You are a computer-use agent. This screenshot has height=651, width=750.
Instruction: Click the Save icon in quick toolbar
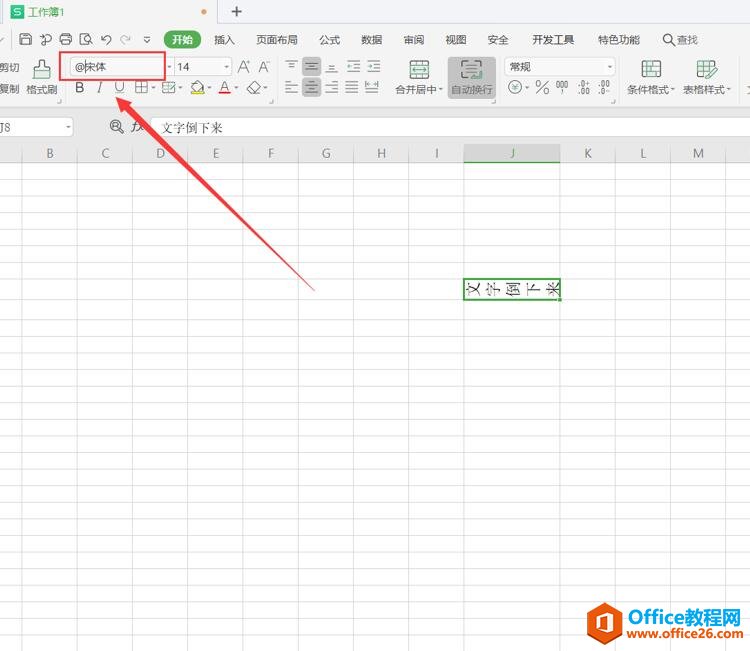[x=25, y=39]
